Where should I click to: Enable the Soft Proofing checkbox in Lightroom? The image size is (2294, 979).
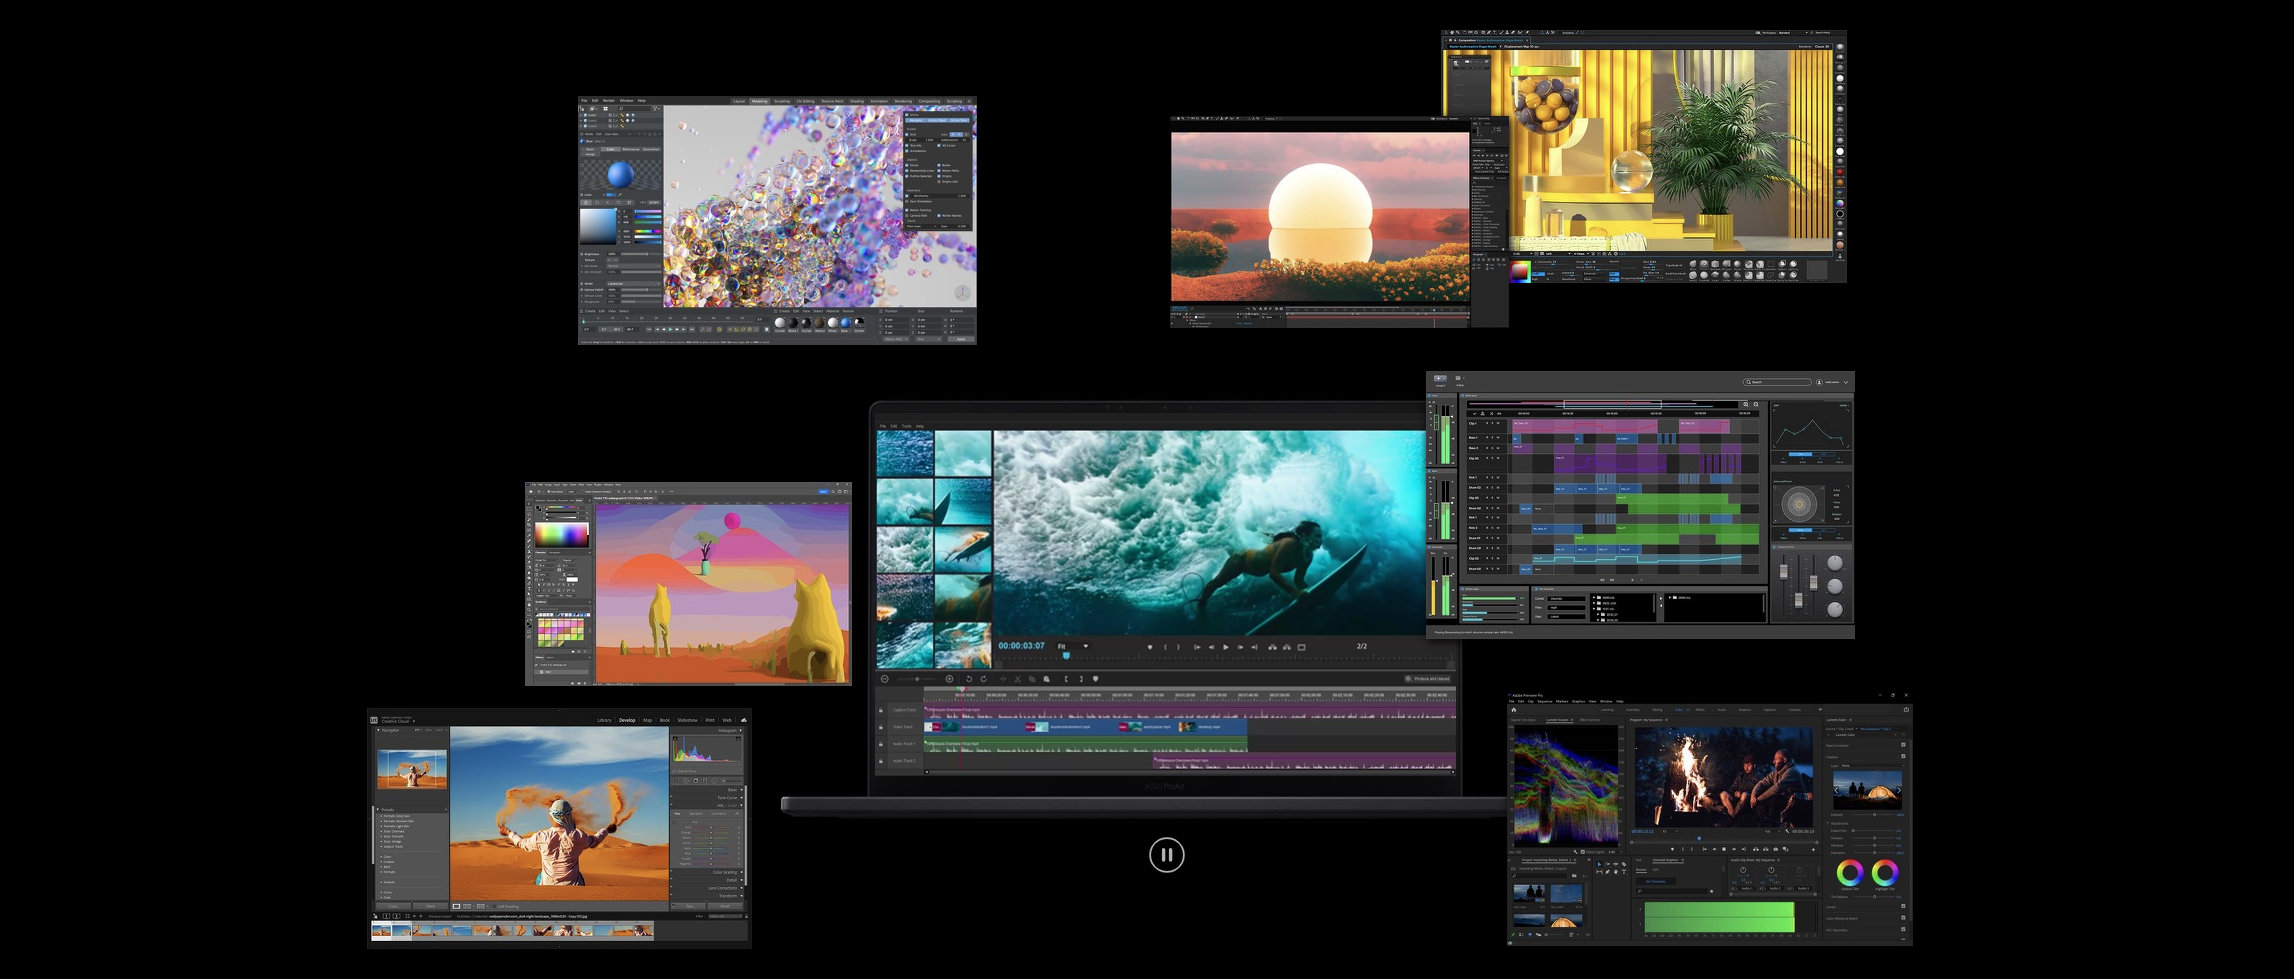(495, 906)
